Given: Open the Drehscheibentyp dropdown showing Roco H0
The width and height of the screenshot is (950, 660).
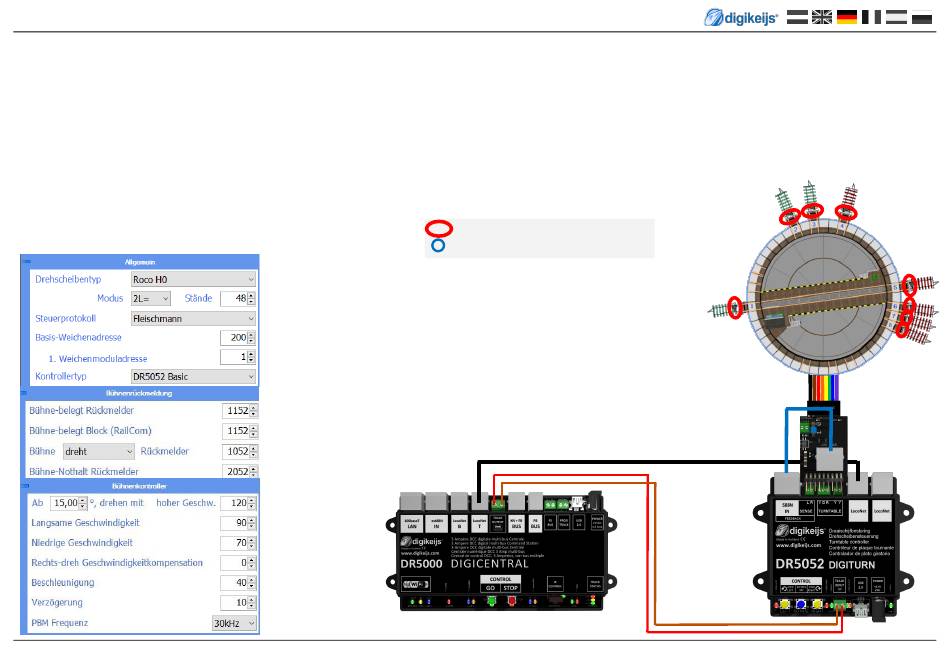Looking at the screenshot, I should tap(193, 279).
